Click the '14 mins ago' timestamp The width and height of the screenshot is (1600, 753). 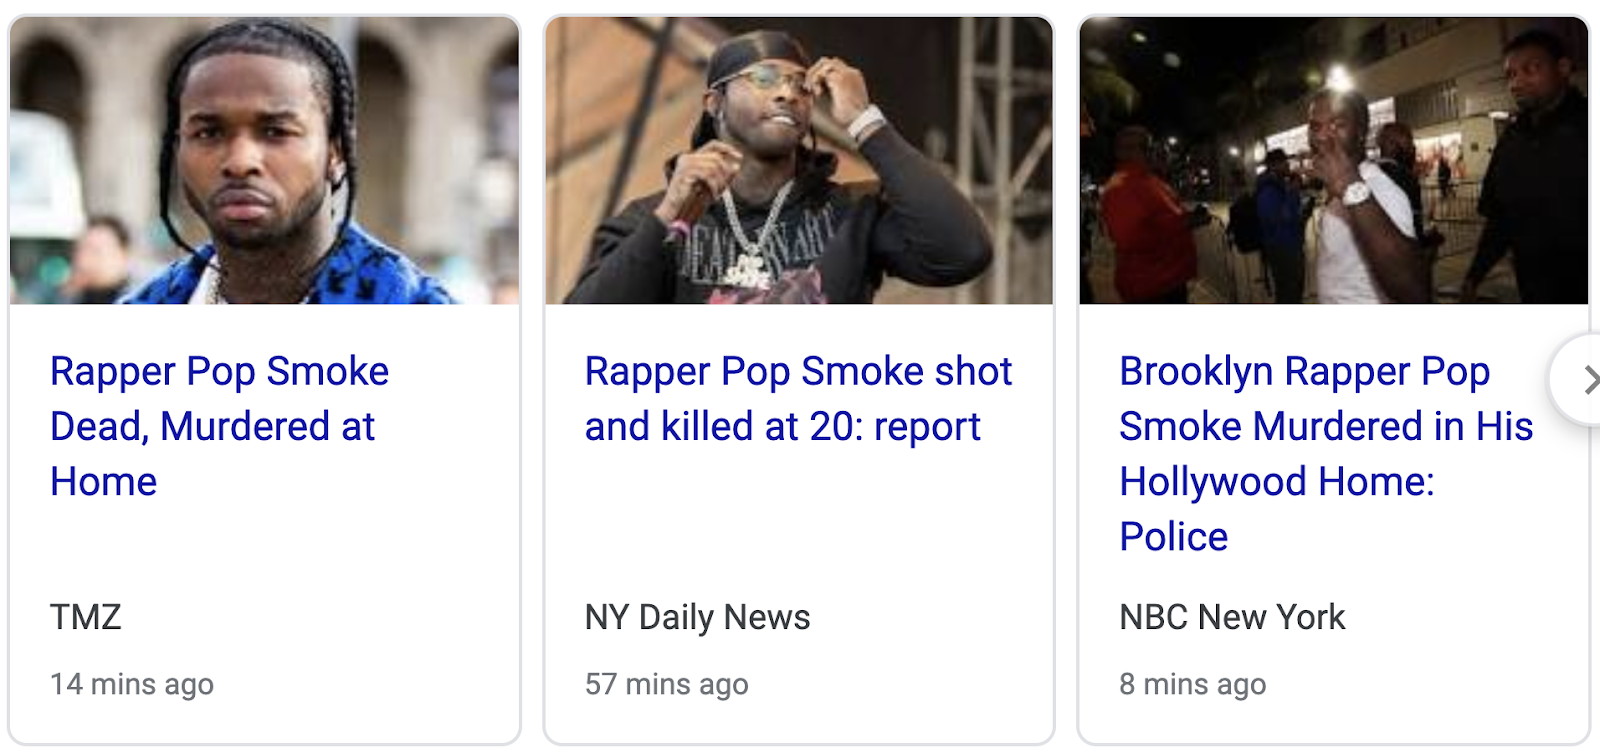(132, 684)
